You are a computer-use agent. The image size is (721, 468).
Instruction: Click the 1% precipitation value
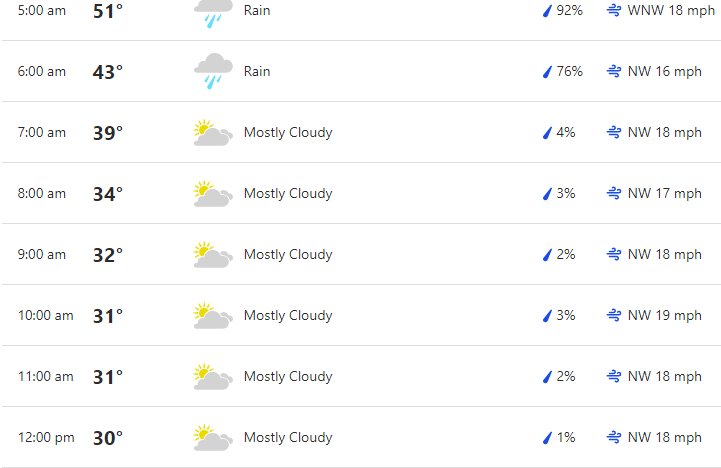coord(566,437)
